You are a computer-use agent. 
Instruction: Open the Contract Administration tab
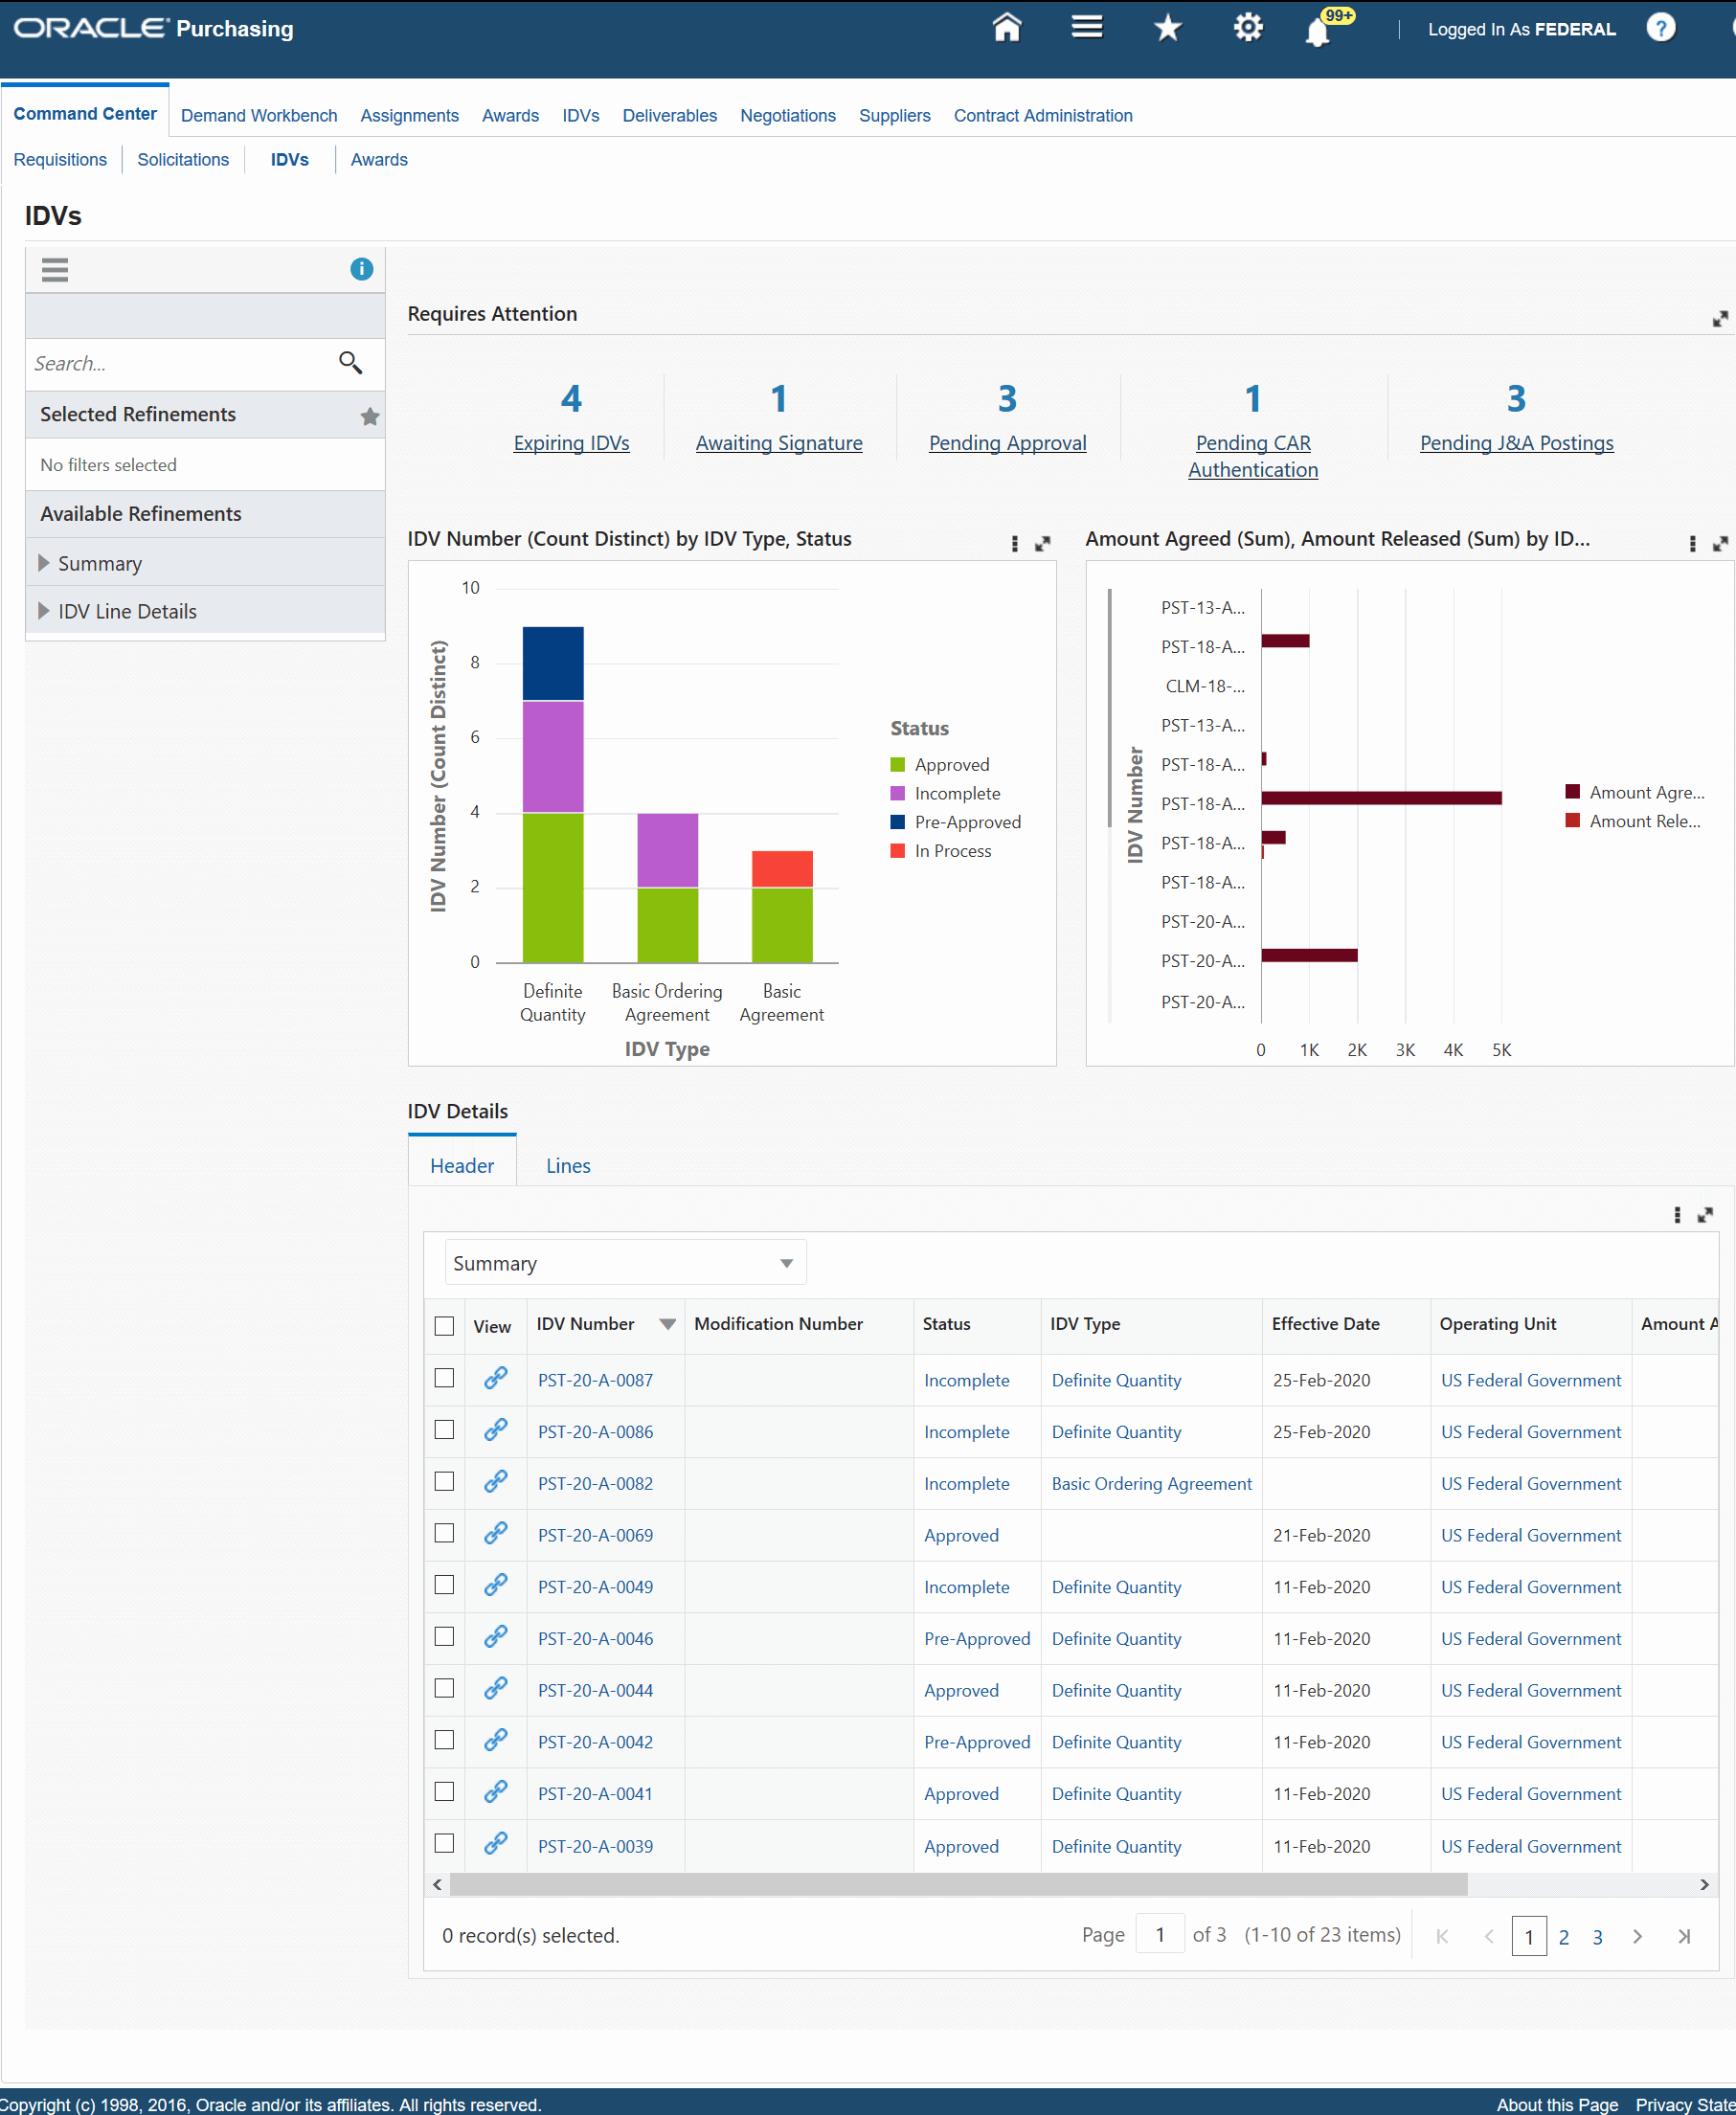(1043, 116)
